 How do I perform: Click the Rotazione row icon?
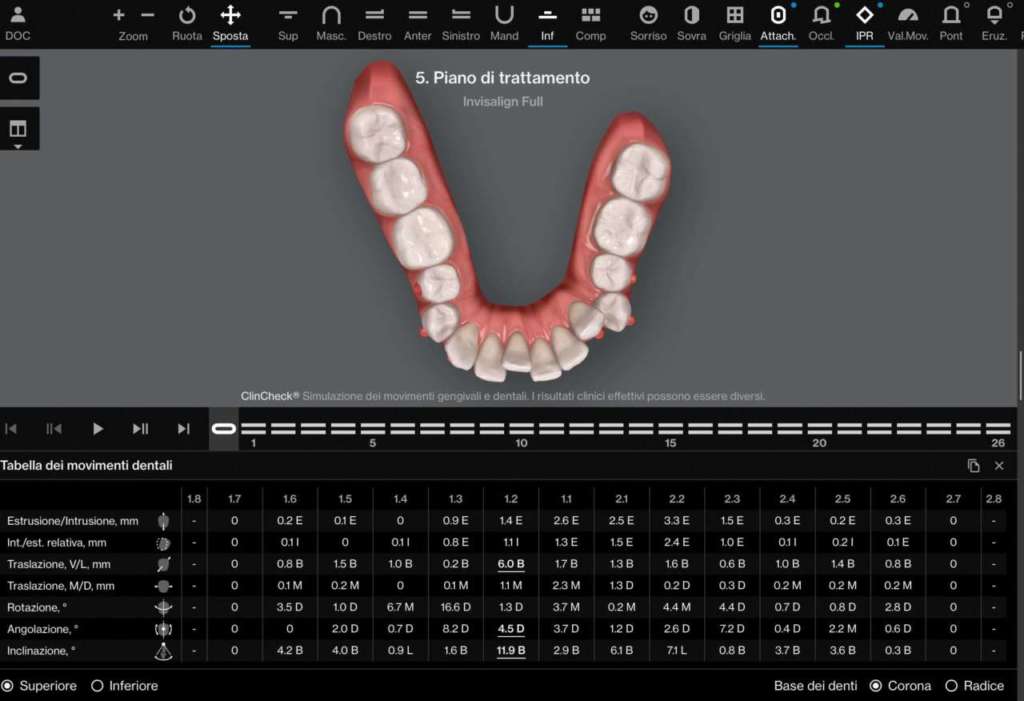[x=163, y=608]
